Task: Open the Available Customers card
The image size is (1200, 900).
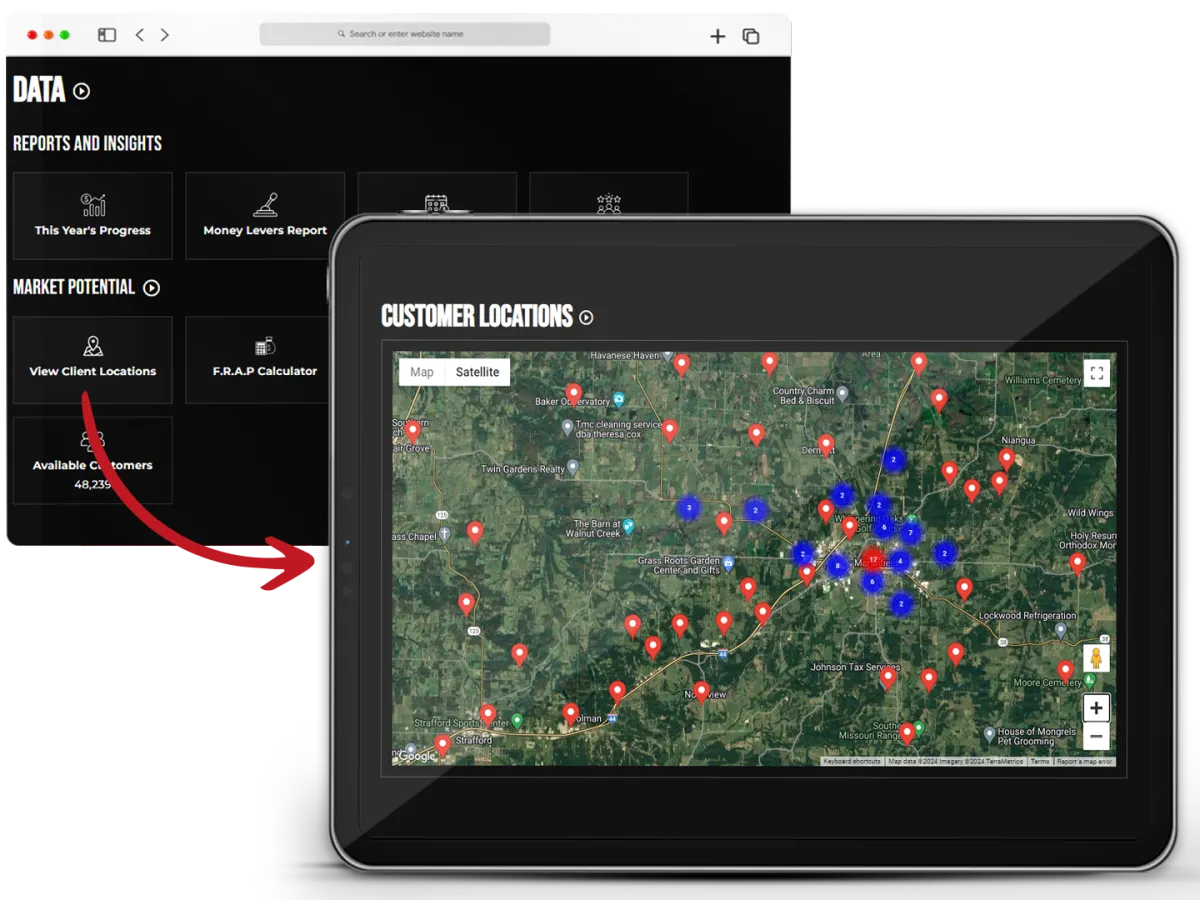Action: (x=93, y=460)
